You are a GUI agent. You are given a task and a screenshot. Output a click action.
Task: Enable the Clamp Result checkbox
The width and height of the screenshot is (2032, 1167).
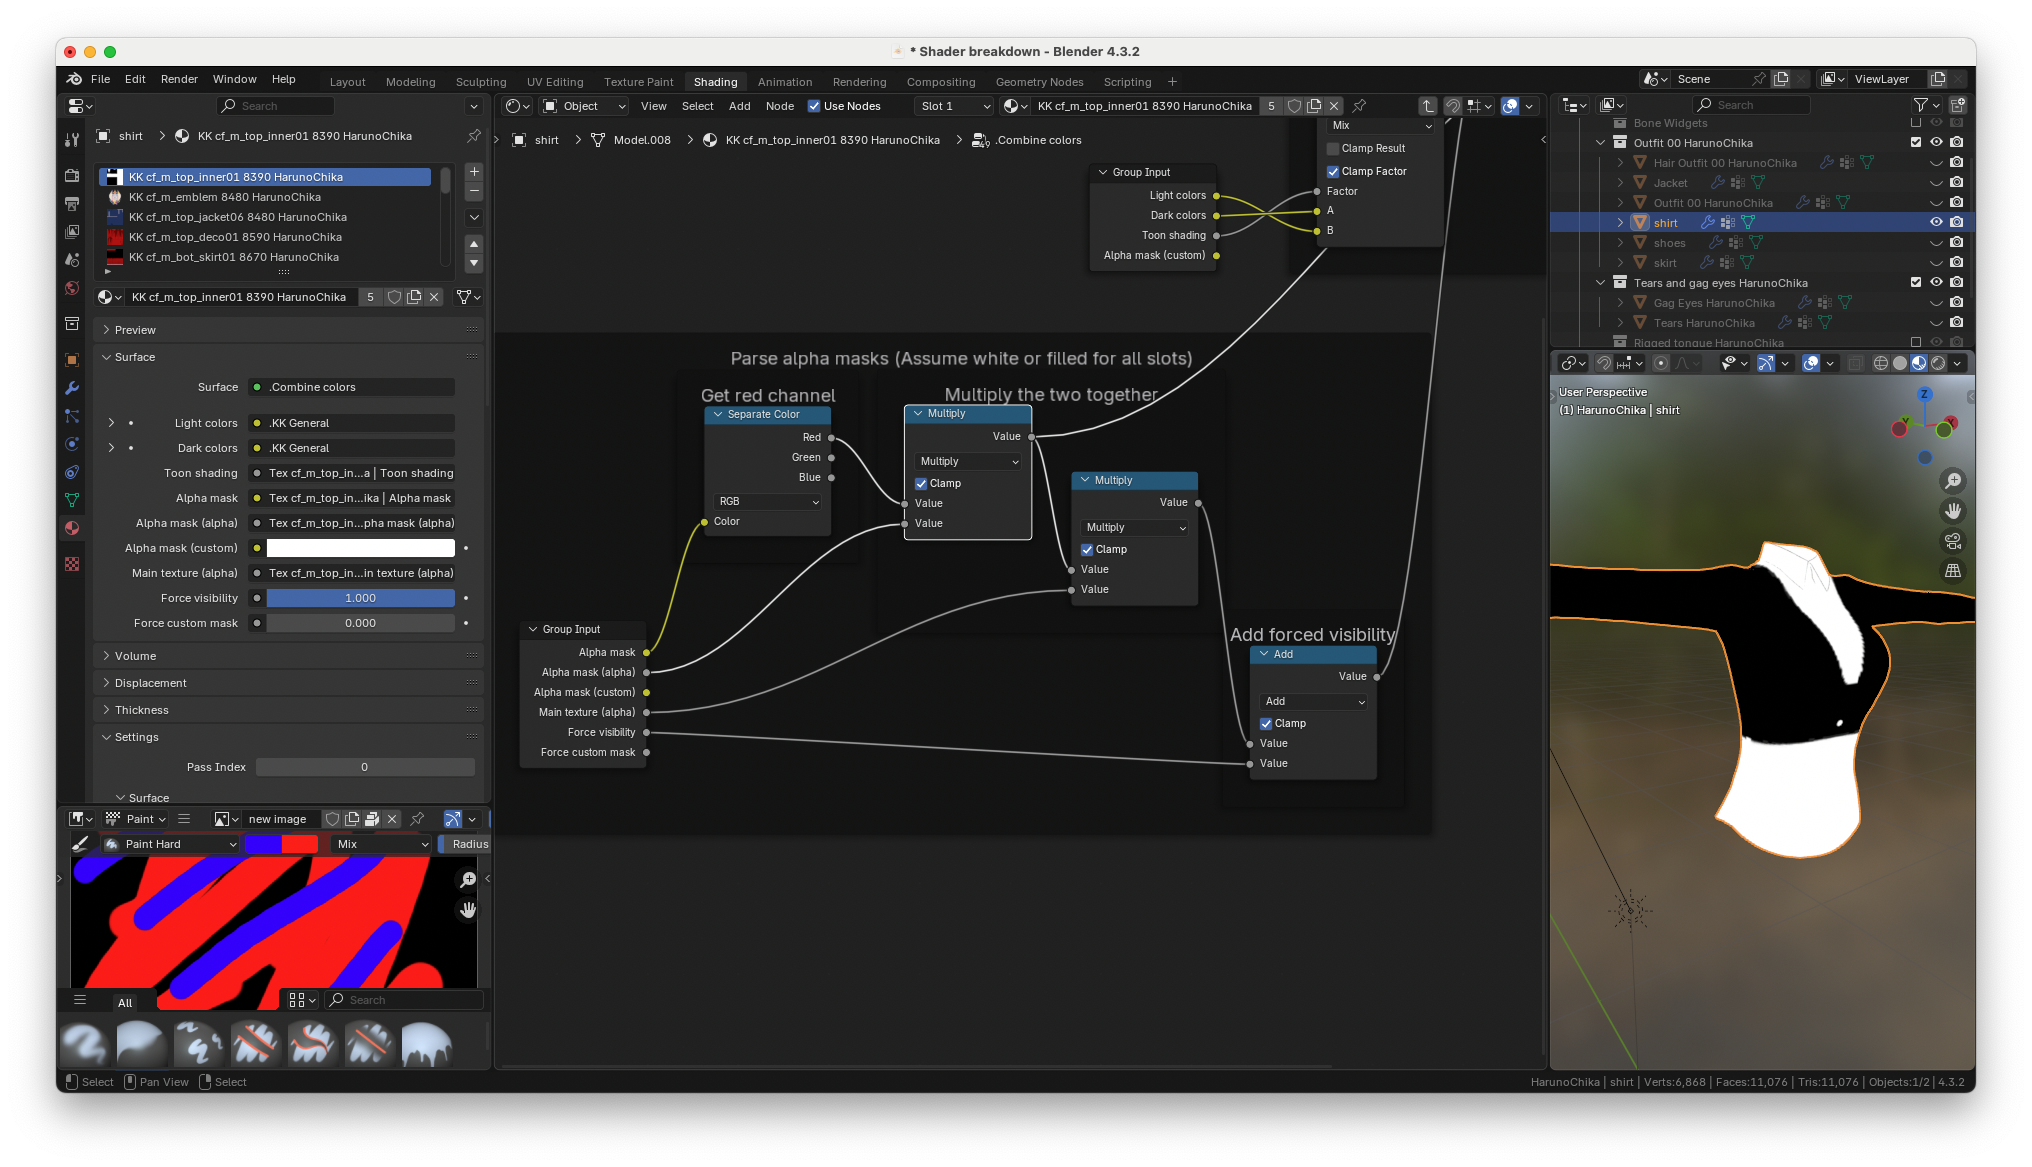point(1333,148)
